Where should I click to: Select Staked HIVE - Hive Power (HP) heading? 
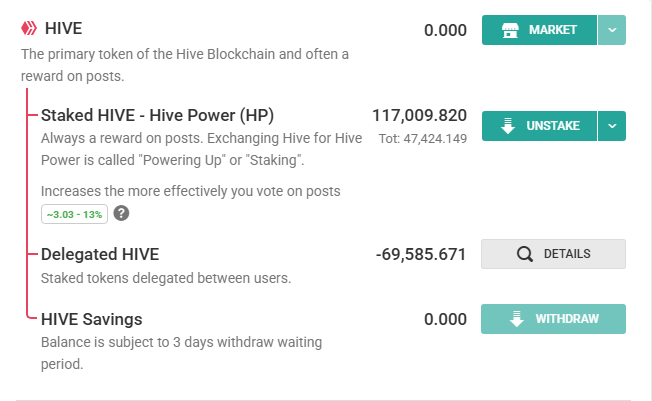158,115
